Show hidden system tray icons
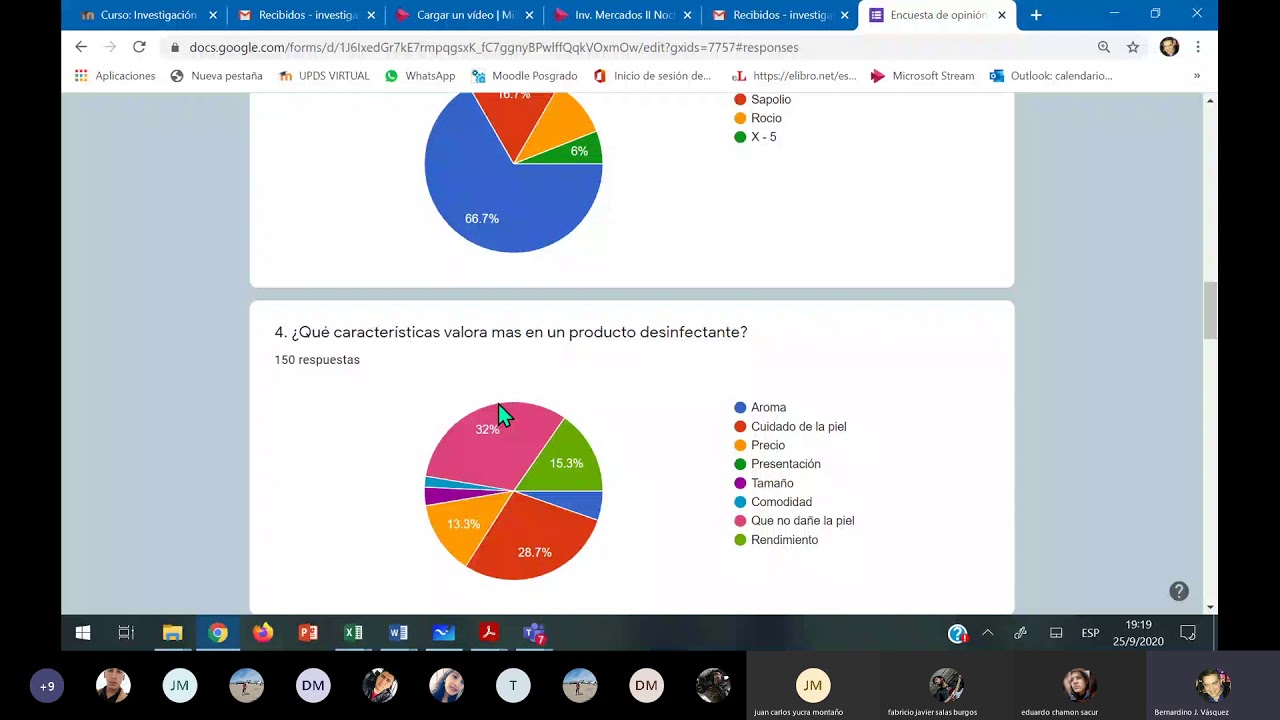1280x720 pixels. (x=987, y=633)
